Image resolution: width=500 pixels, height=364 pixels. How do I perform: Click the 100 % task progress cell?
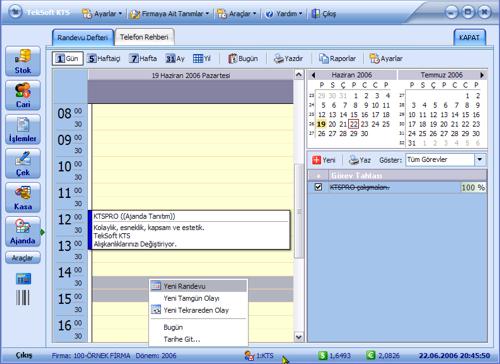coord(473,187)
